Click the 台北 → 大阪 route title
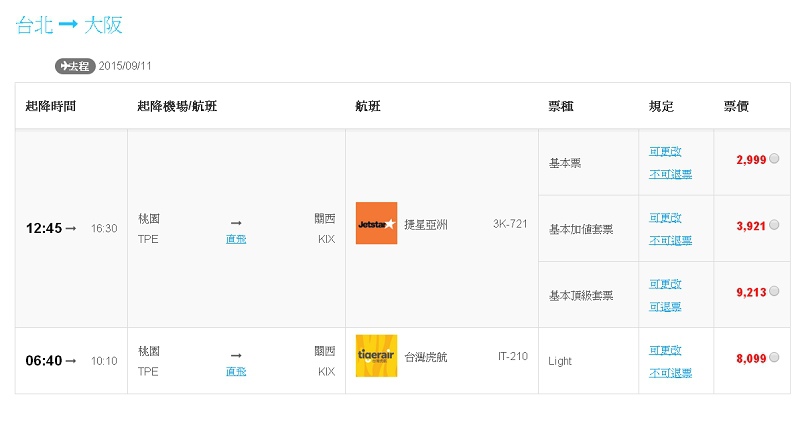Viewport: 800px width, 421px height. click(70, 25)
